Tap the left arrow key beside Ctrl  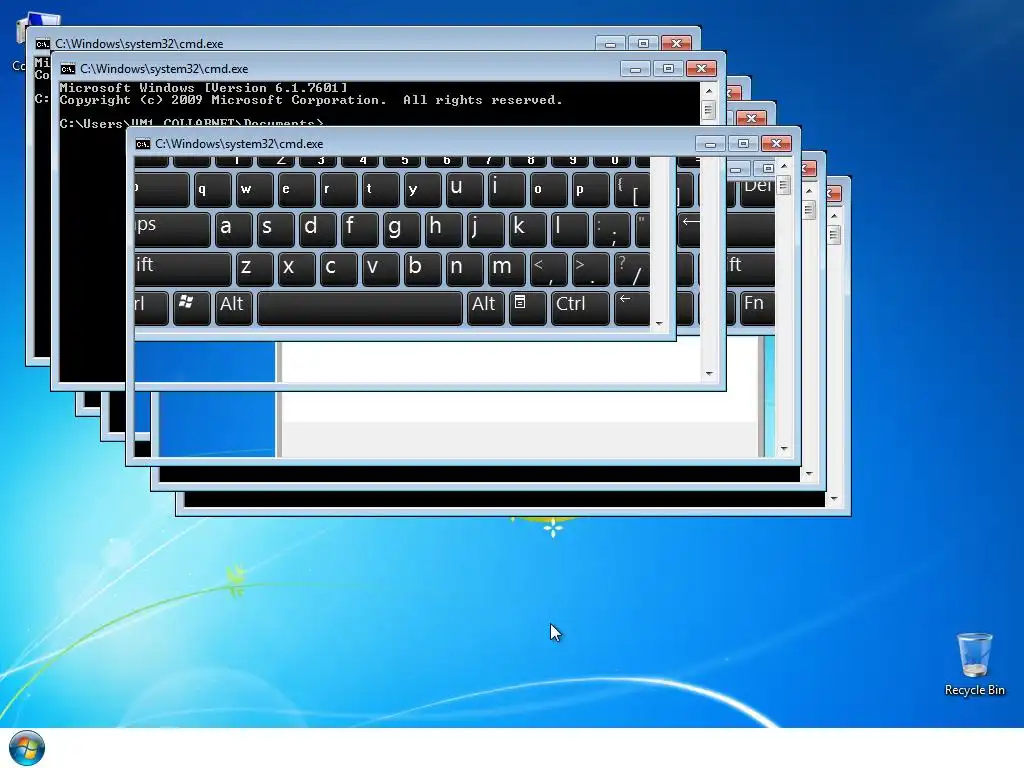632,308
